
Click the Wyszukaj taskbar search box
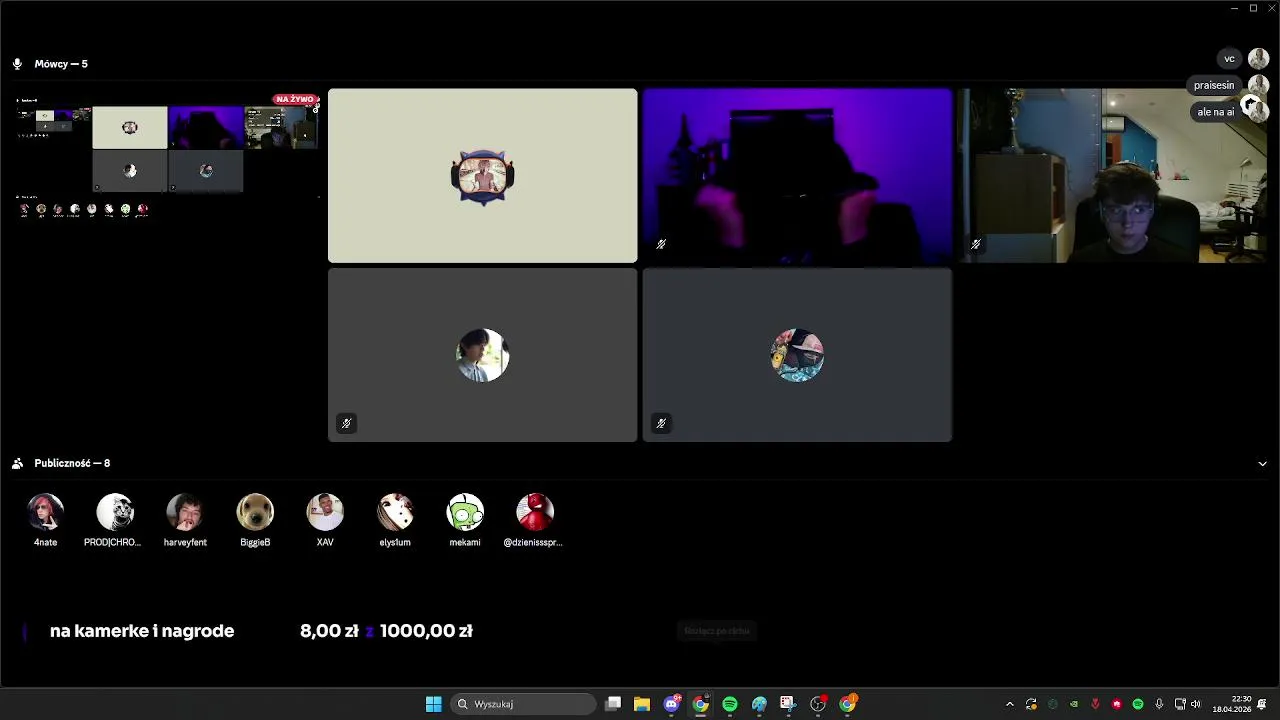(x=525, y=704)
